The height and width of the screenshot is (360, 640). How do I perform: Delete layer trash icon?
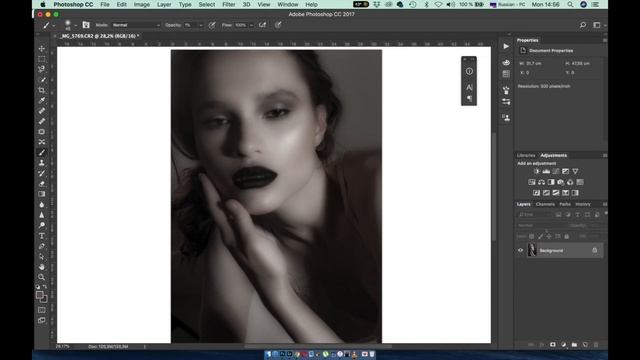(596, 345)
